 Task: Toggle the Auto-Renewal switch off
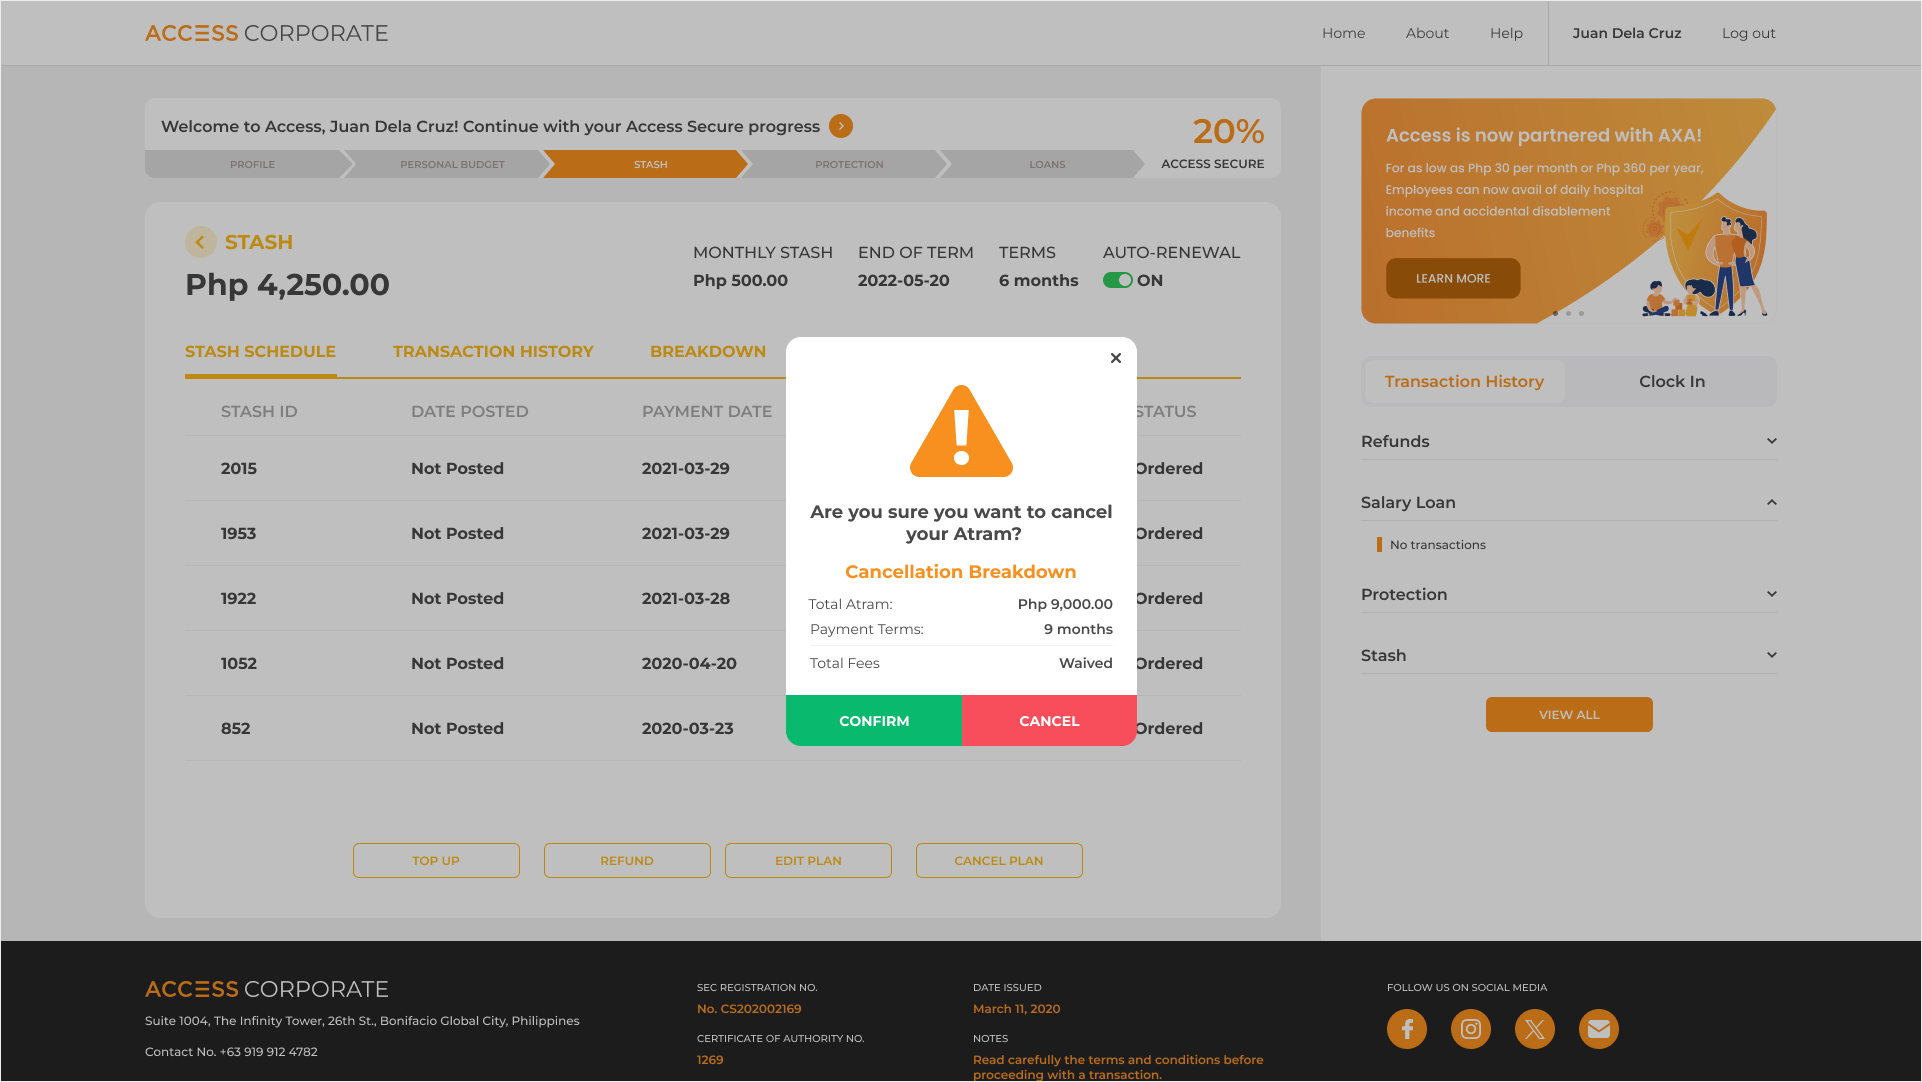pyautogui.click(x=1117, y=281)
